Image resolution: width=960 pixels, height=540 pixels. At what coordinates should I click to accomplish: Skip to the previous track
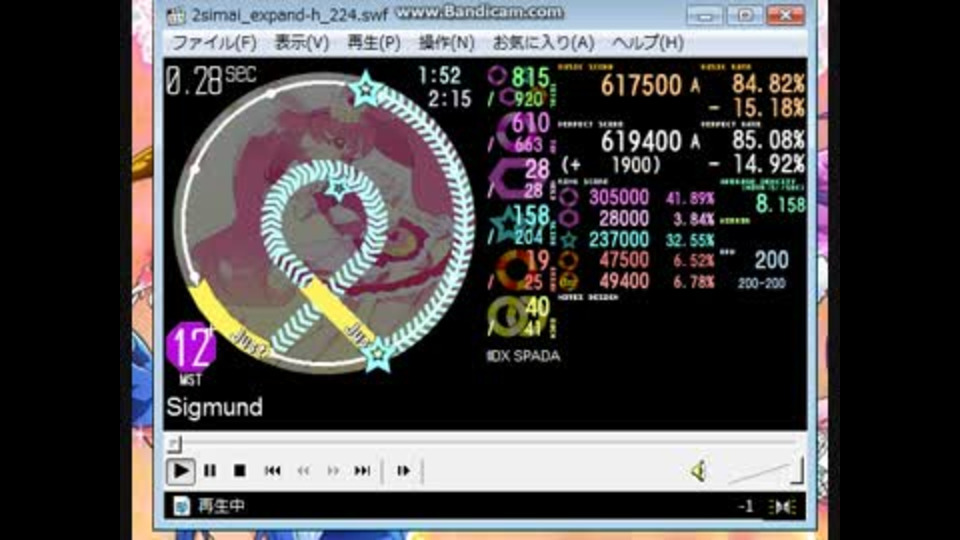(x=272, y=471)
